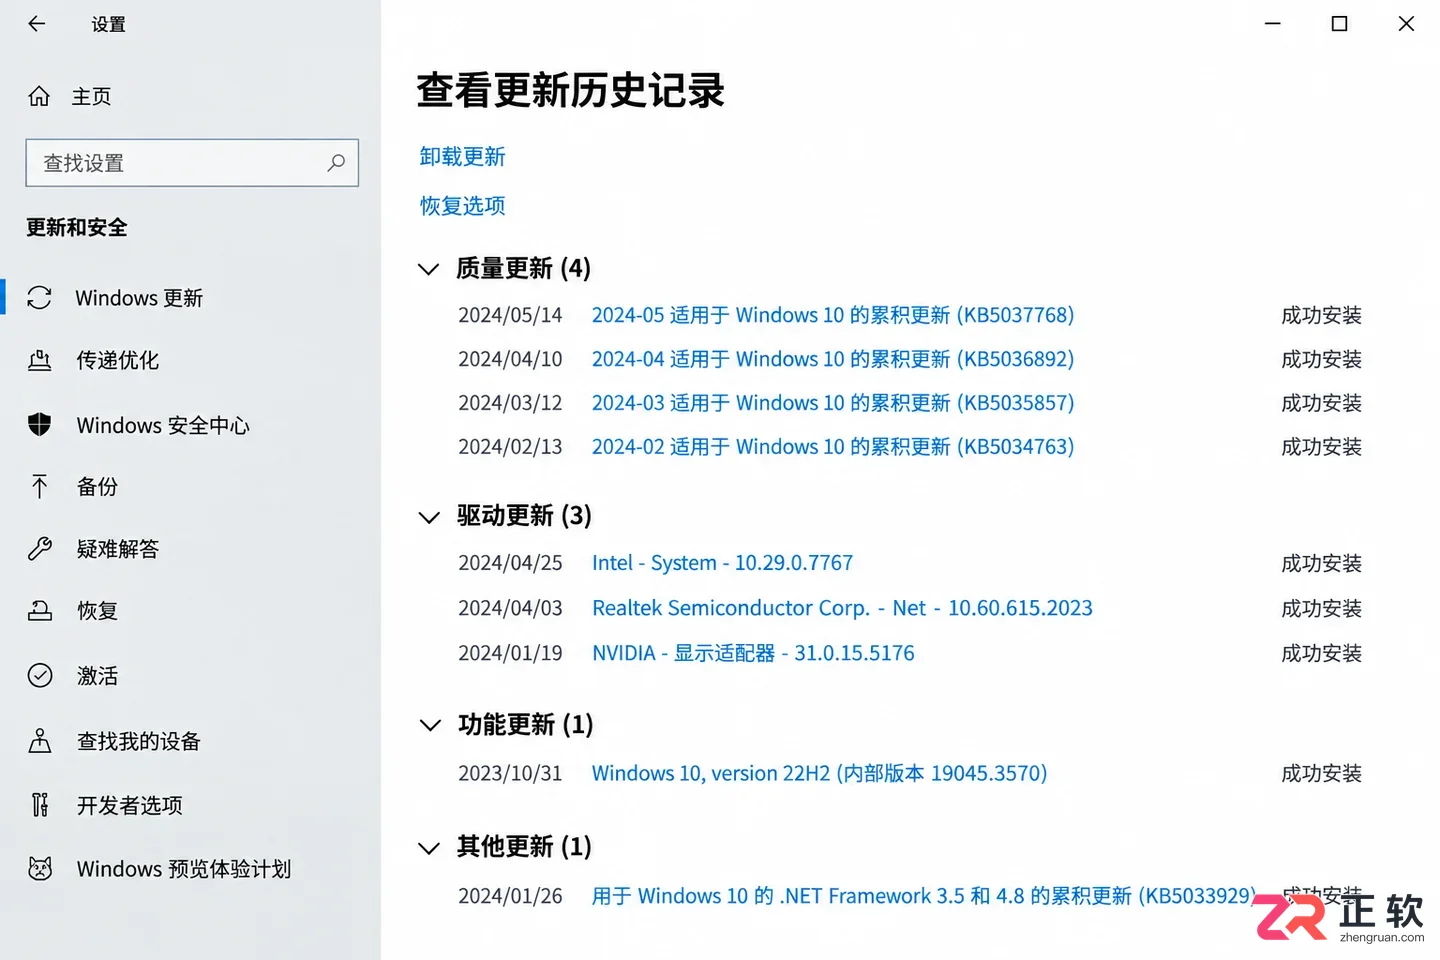Open the KB5035857 cumulative update link
The image size is (1440, 960).
(x=833, y=403)
